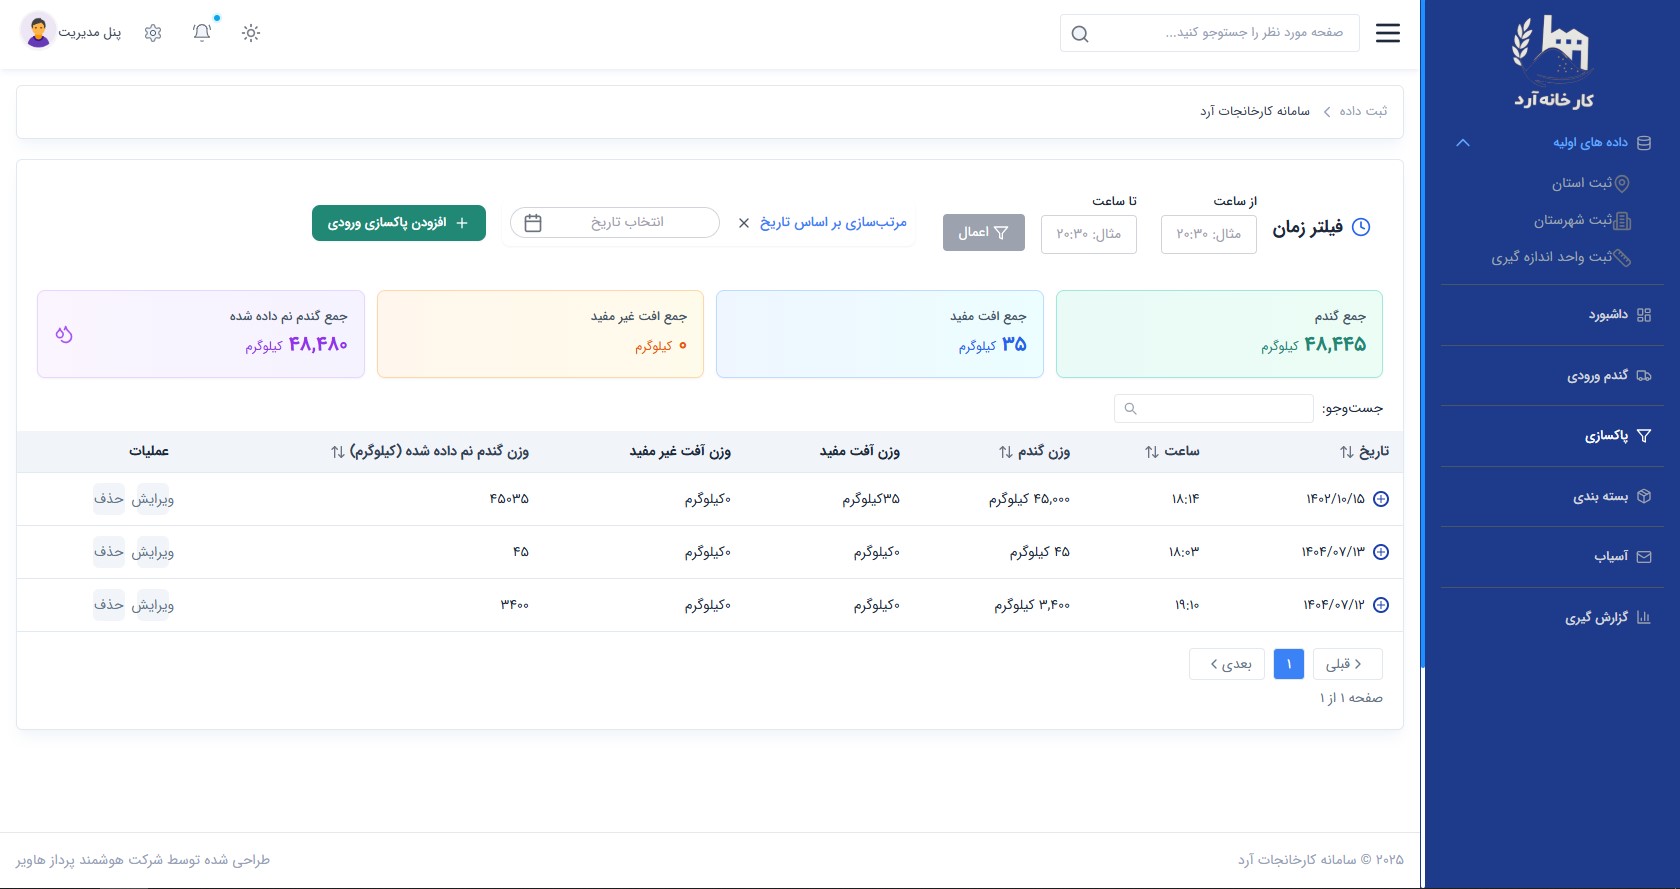Click the تا ساعت time input
This screenshot has width=1680, height=889.
(1089, 234)
